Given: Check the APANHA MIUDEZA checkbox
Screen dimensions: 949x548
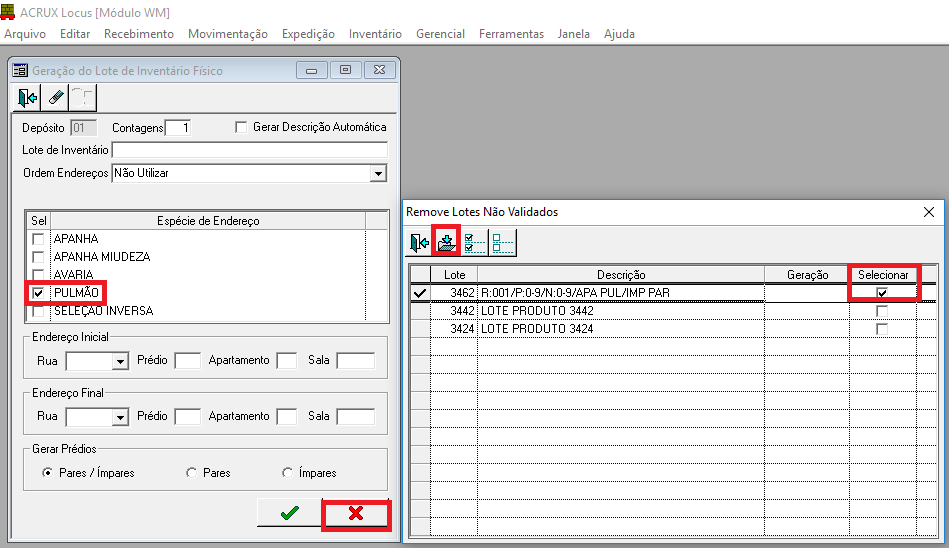Looking at the screenshot, I should click(38, 257).
